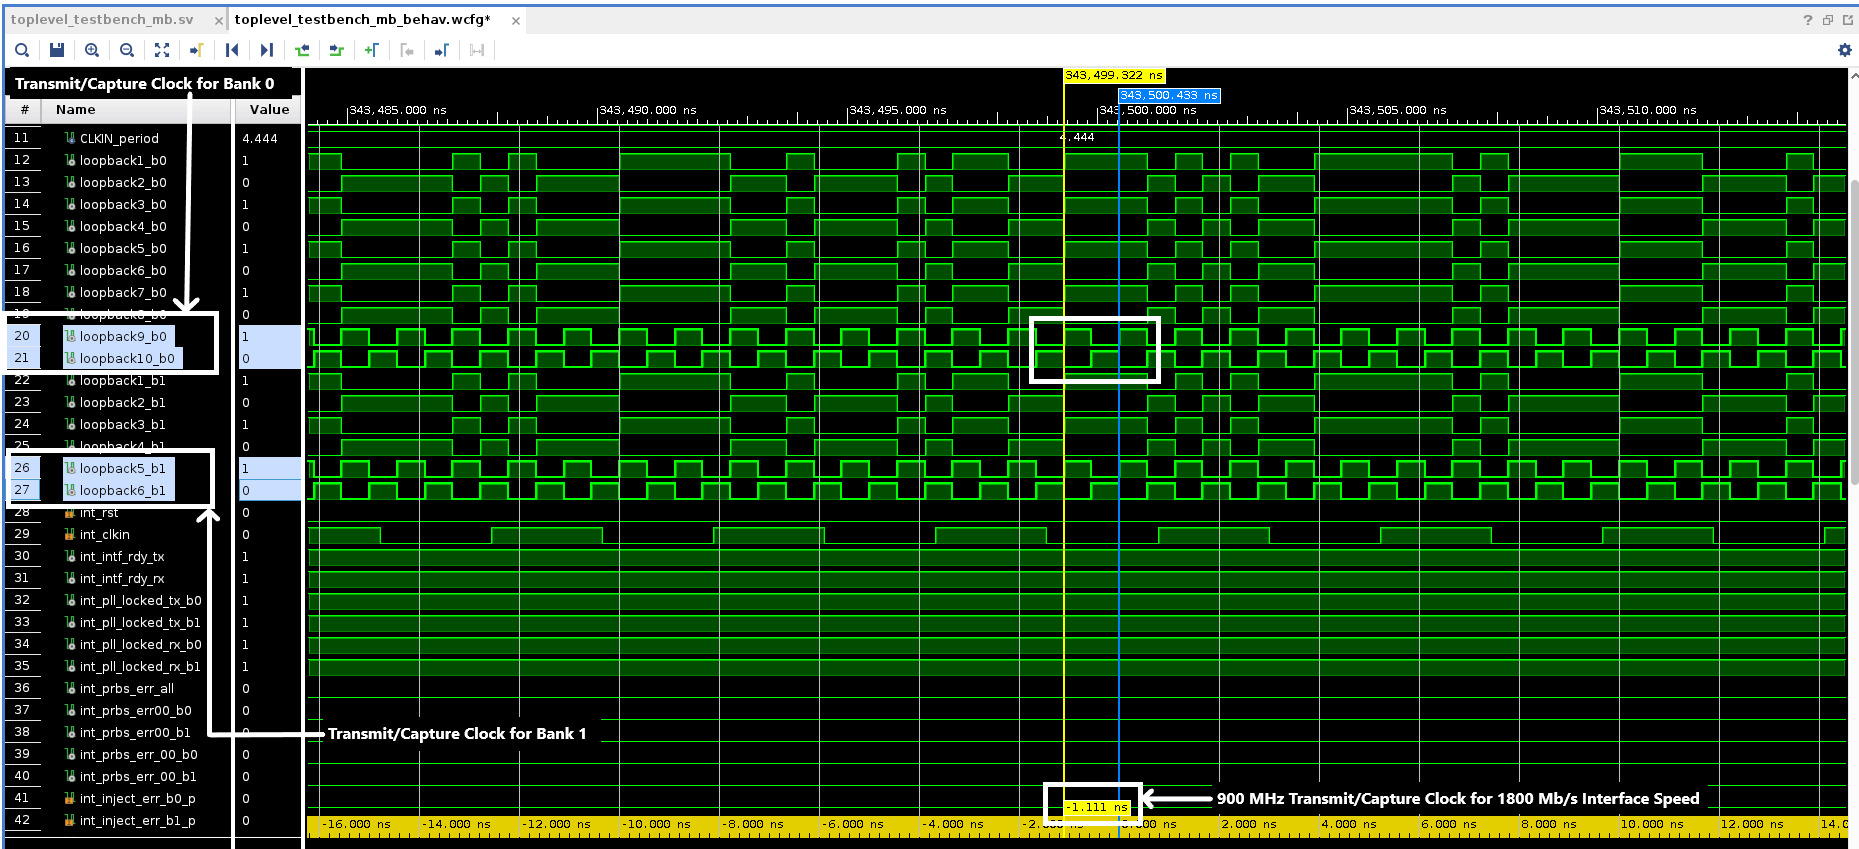The height and width of the screenshot is (849, 1859).
Task: Go to previous transition
Action: pos(302,50)
